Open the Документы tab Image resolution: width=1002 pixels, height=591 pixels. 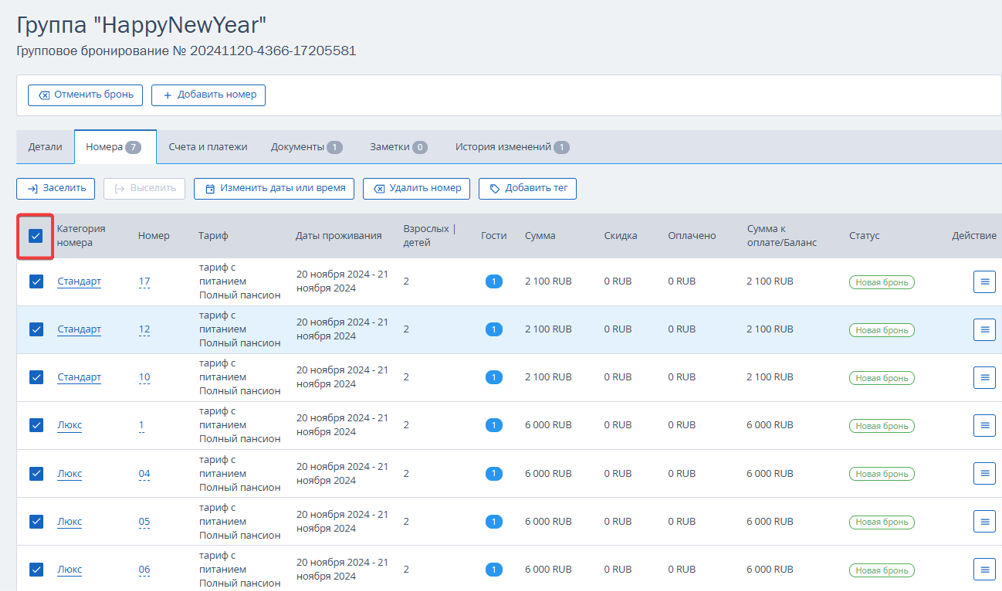[x=307, y=147]
